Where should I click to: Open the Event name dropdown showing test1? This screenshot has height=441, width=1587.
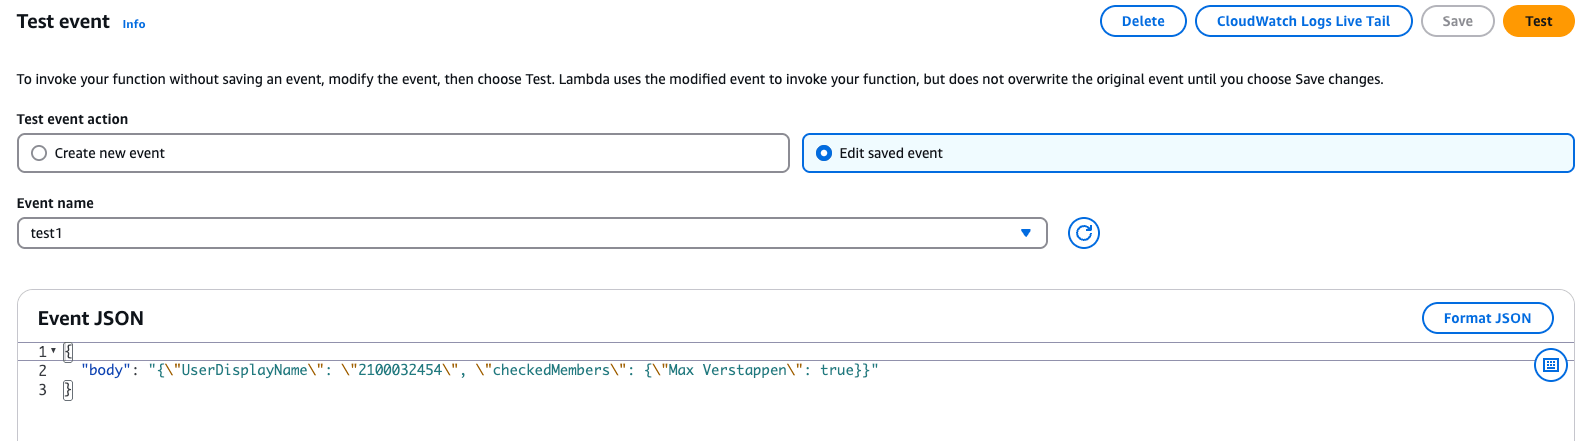coord(532,233)
